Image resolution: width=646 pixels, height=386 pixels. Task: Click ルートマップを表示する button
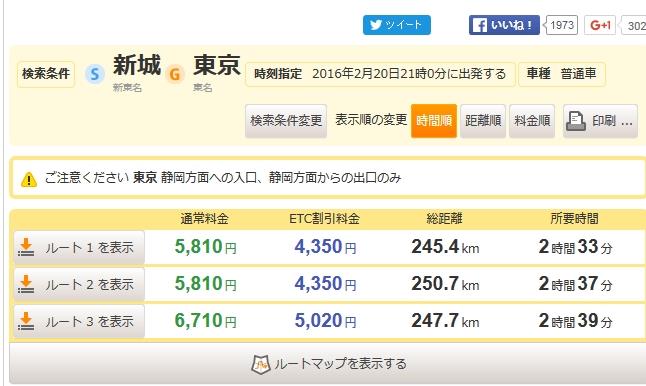tap(328, 364)
